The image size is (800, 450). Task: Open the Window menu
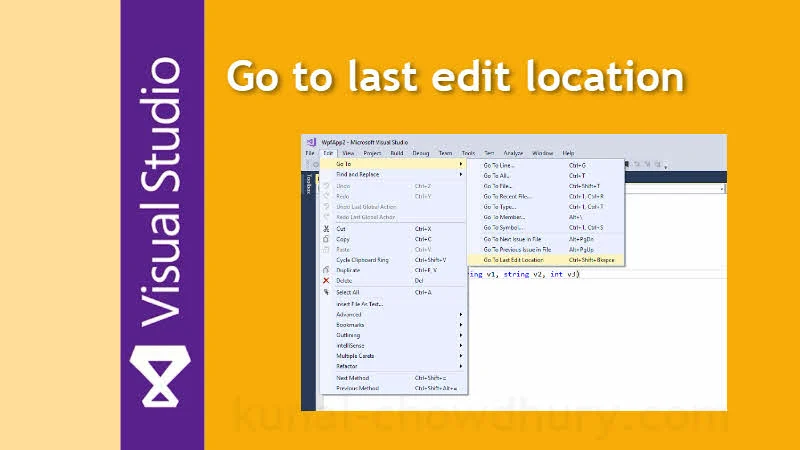(542, 153)
